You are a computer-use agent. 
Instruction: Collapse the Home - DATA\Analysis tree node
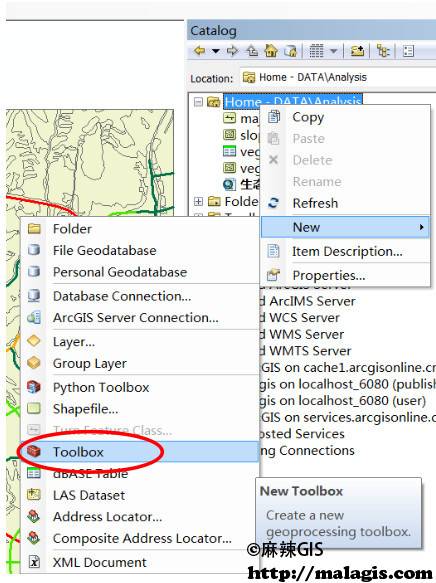199,102
